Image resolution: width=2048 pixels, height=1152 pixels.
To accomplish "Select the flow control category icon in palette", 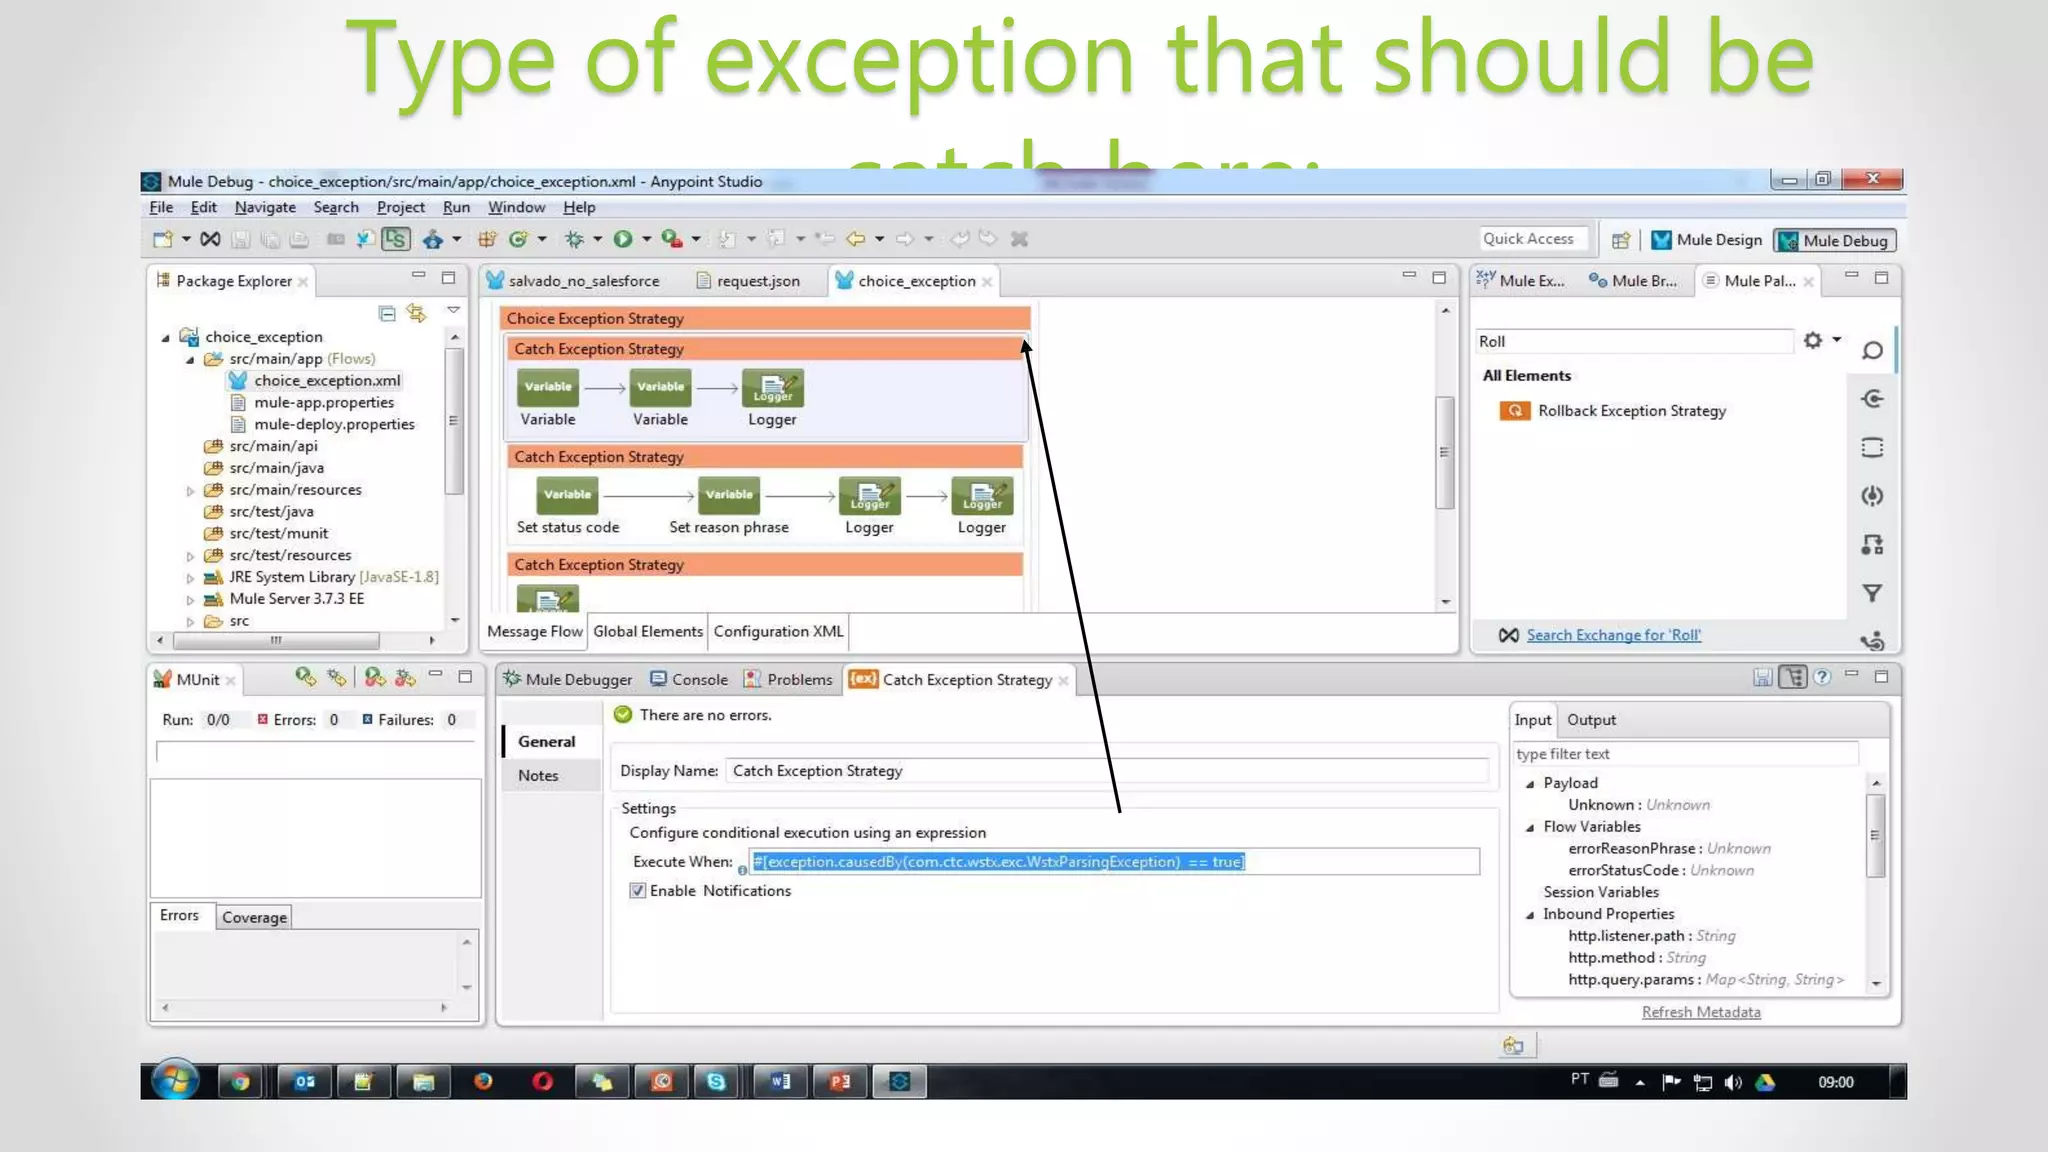I will coord(1872,545).
